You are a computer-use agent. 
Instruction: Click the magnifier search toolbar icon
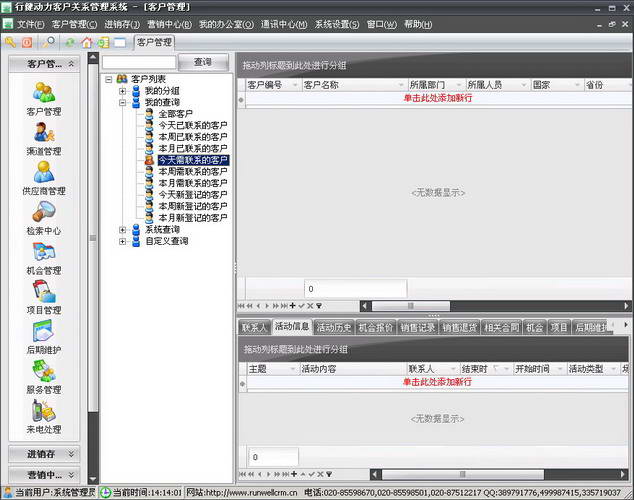pyautogui.click(x=49, y=42)
